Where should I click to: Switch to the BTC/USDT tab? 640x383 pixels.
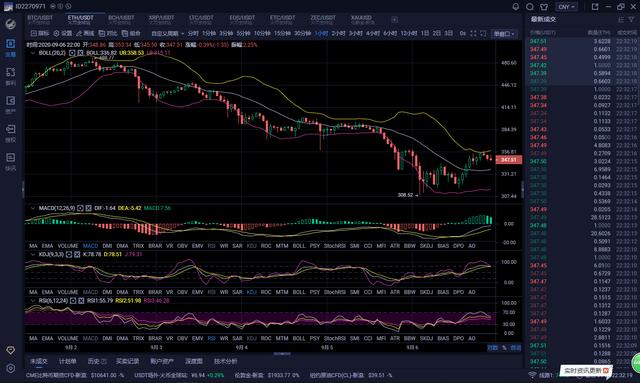coord(40,20)
